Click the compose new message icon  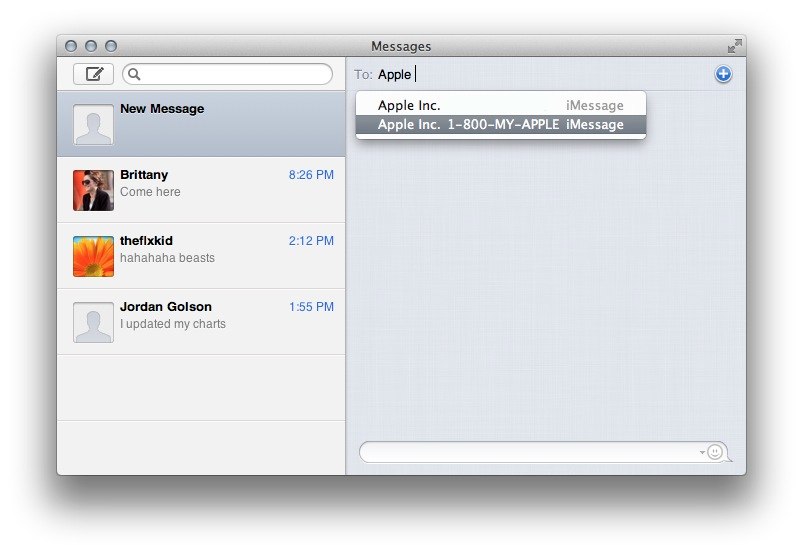93,74
